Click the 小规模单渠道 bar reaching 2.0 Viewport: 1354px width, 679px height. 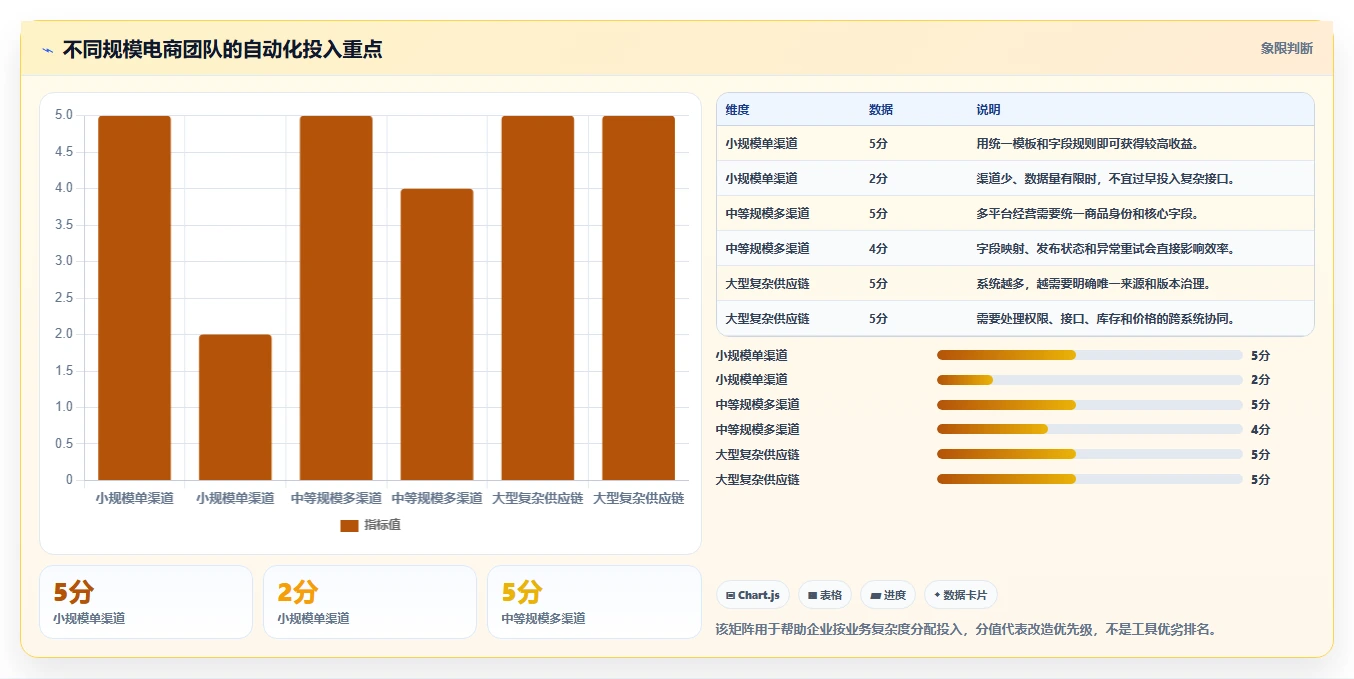pos(235,407)
